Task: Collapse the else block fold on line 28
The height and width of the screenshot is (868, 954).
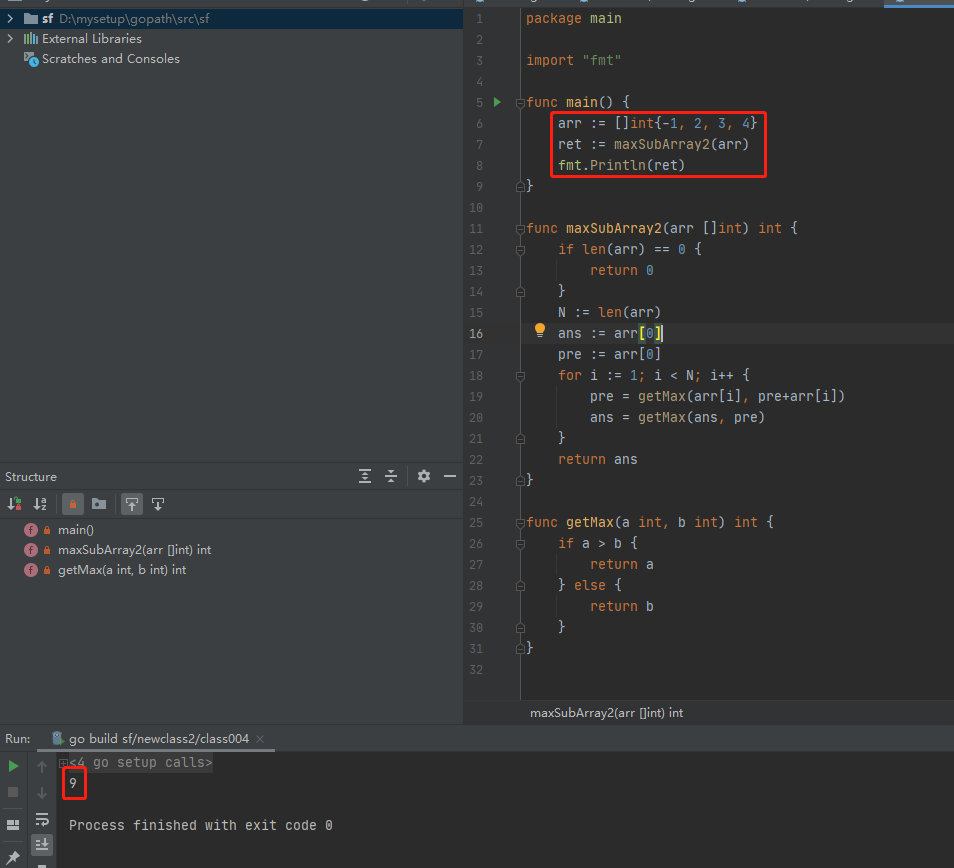Action: tap(520, 586)
